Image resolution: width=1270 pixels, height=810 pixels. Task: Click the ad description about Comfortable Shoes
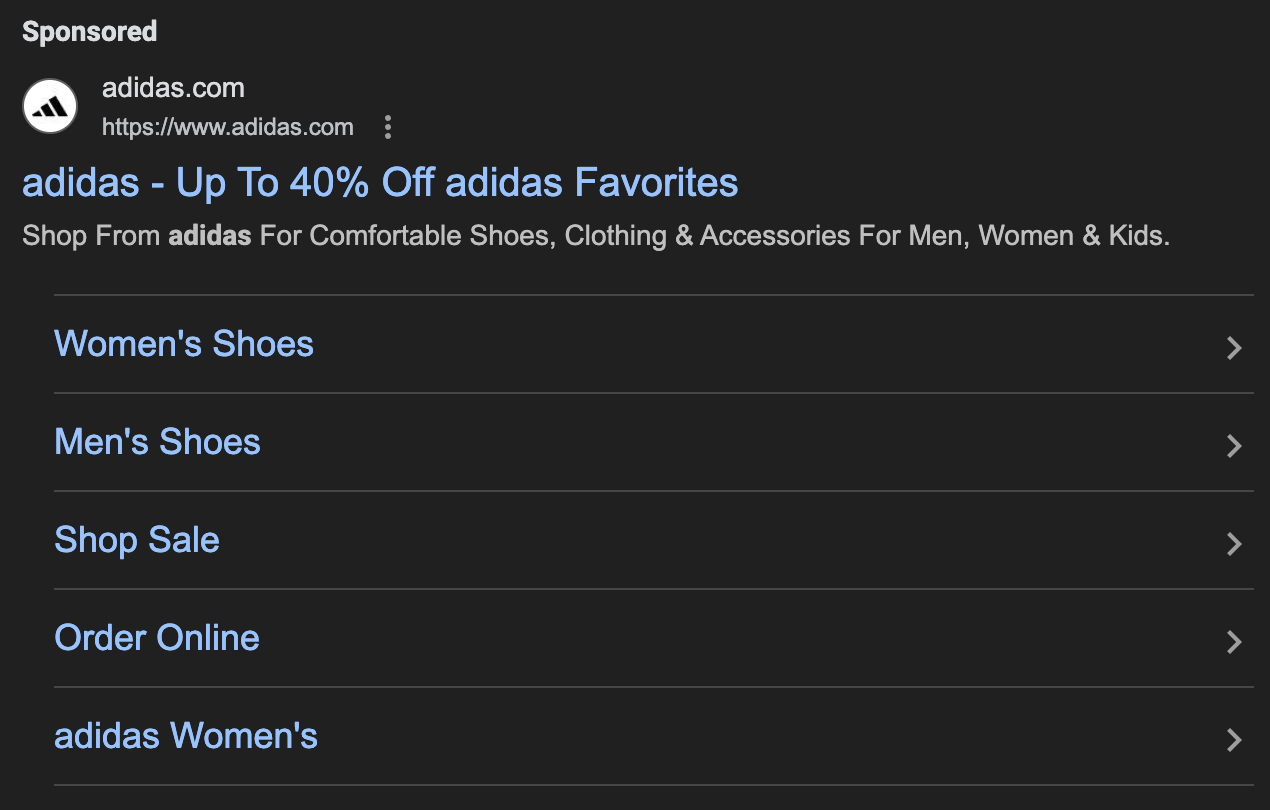595,236
